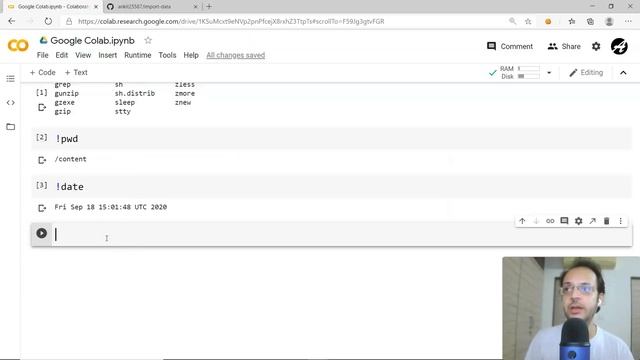Screen dimensions: 640x360
Task: Open the Comment panel
Action: click(510, 47)
